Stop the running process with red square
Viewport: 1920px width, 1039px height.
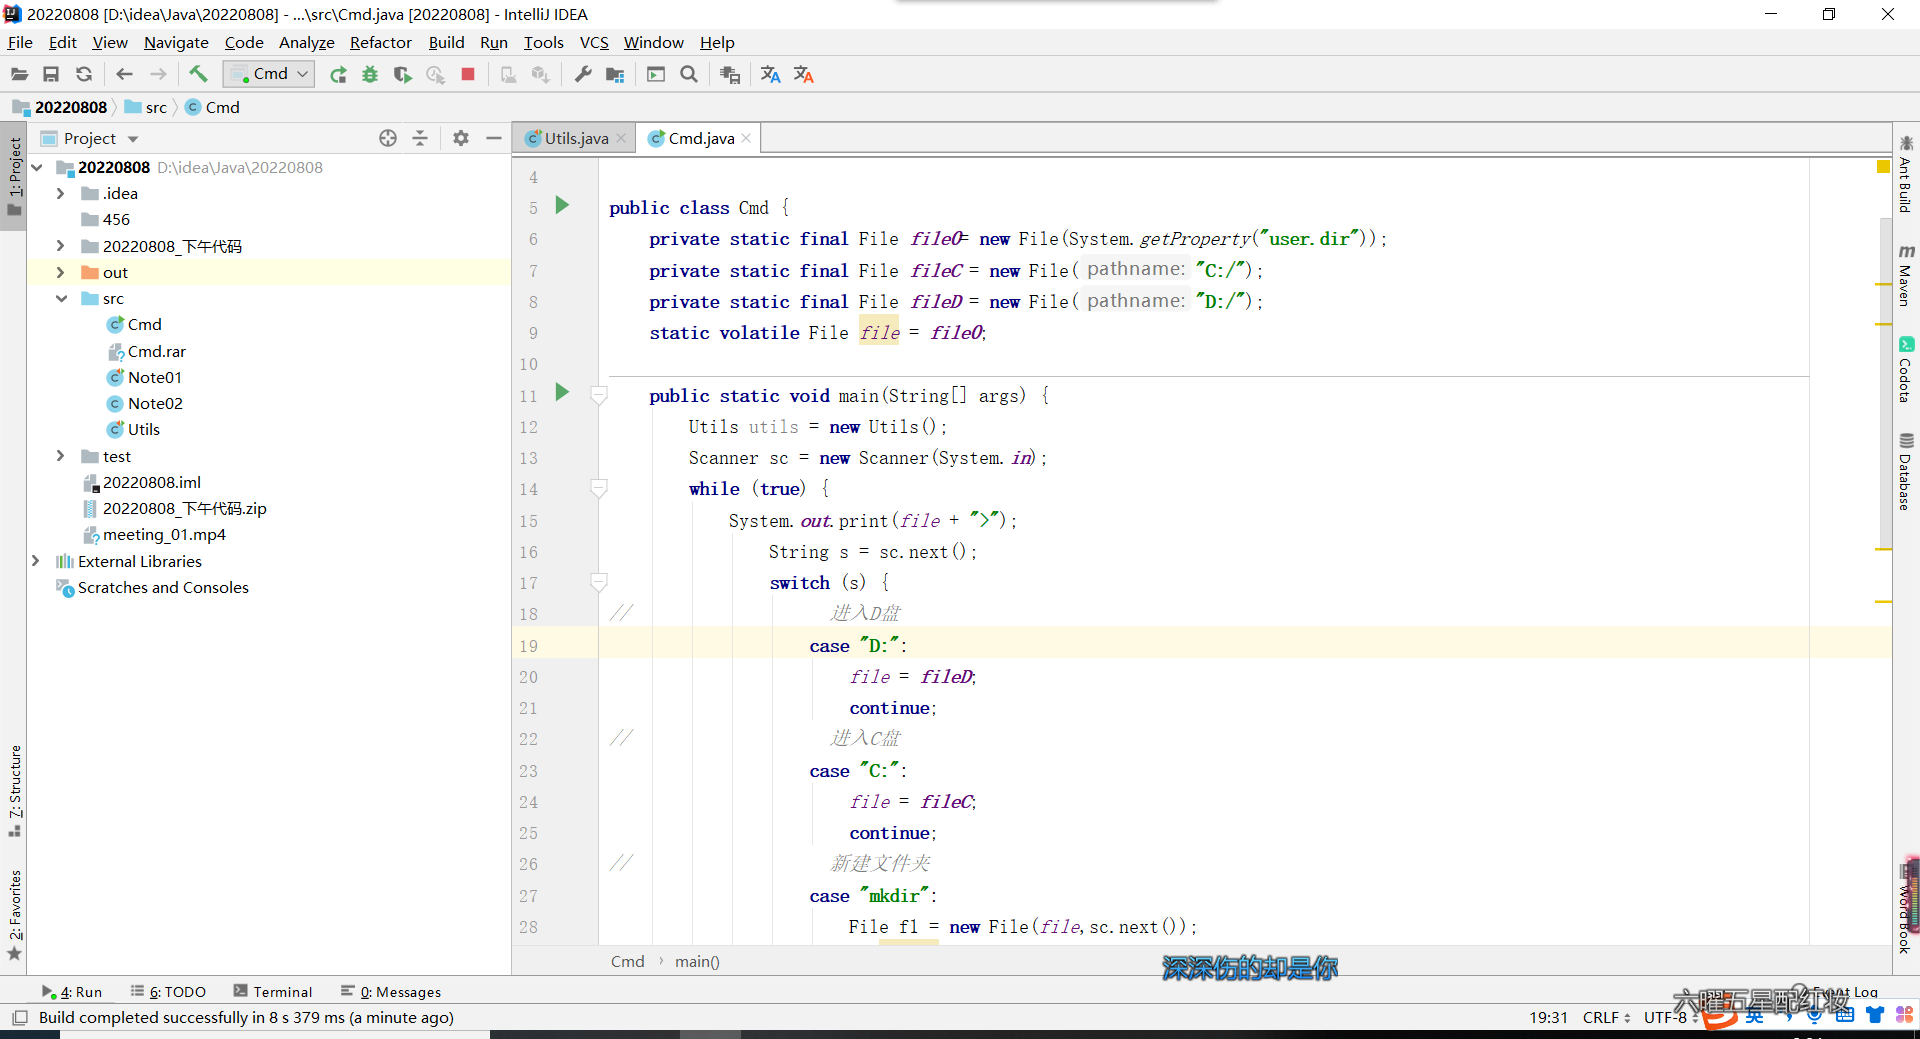click(467, 75)
